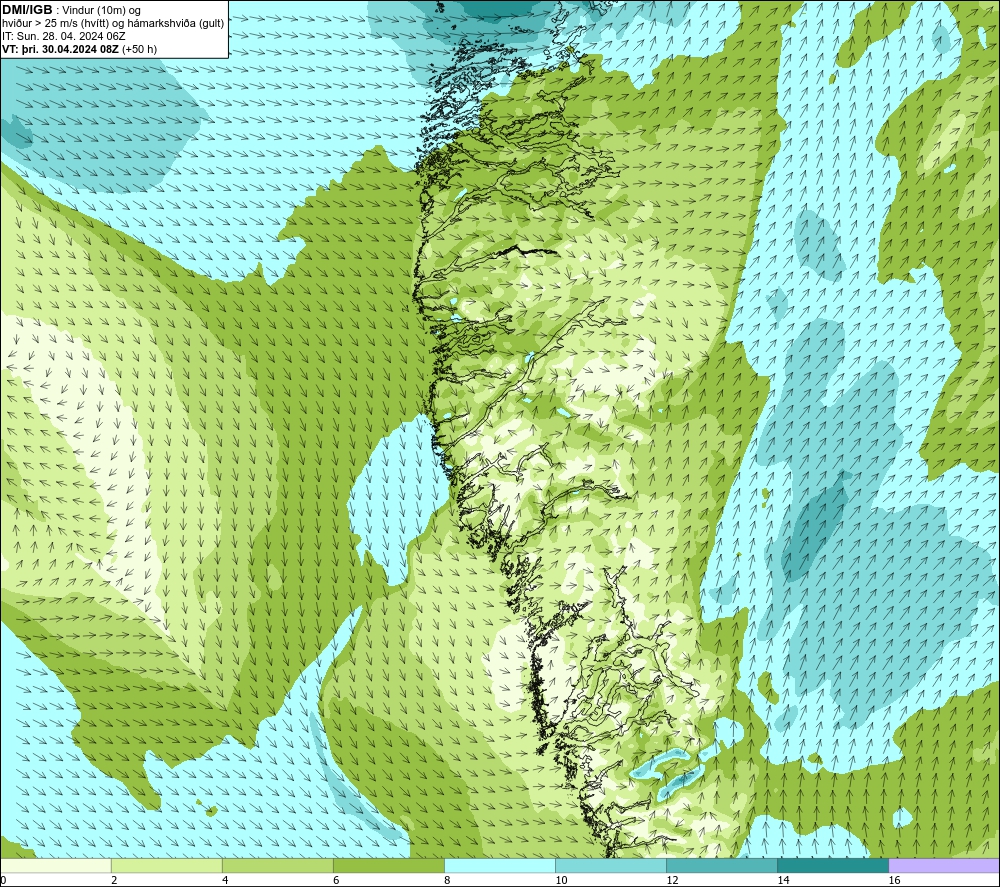The image size is (1000, 887).
Task: Click the valid time 'VT: þri. 30.04.2024 08Z' line
Action: [61, 49]
